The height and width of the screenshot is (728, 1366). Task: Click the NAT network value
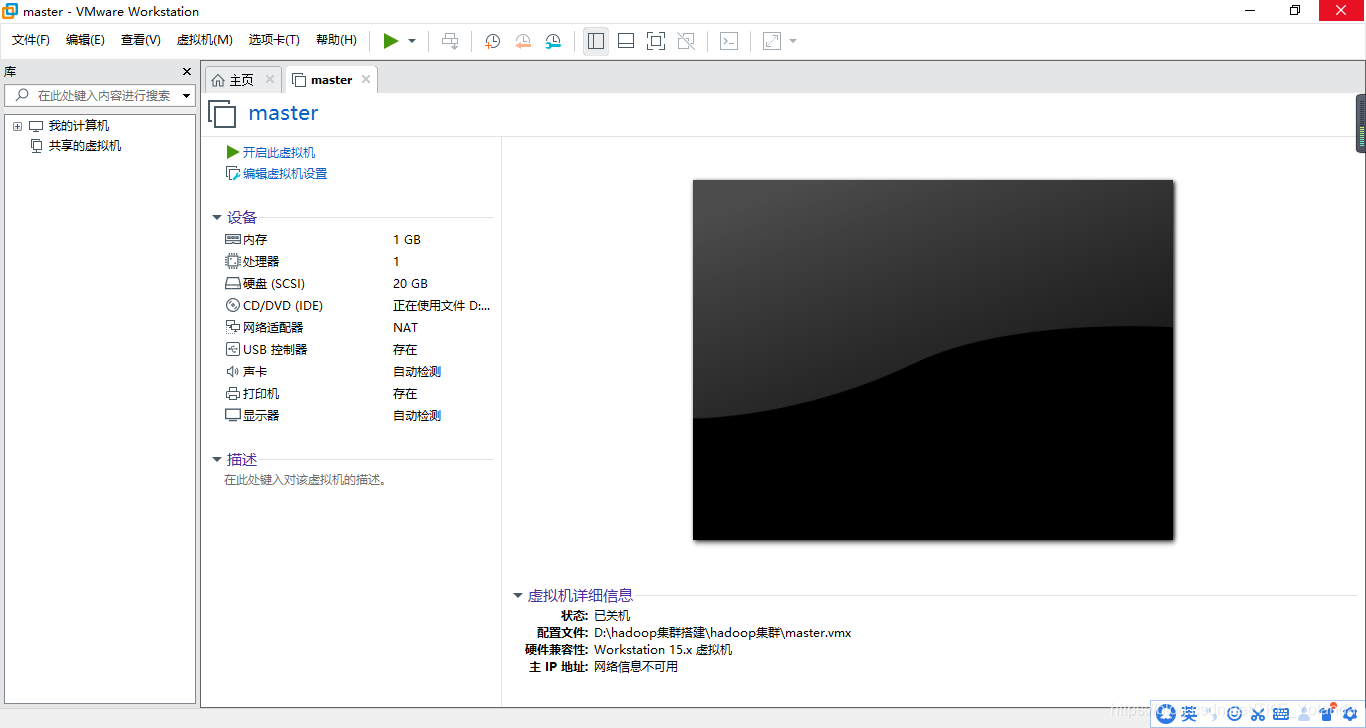point(406,328)
